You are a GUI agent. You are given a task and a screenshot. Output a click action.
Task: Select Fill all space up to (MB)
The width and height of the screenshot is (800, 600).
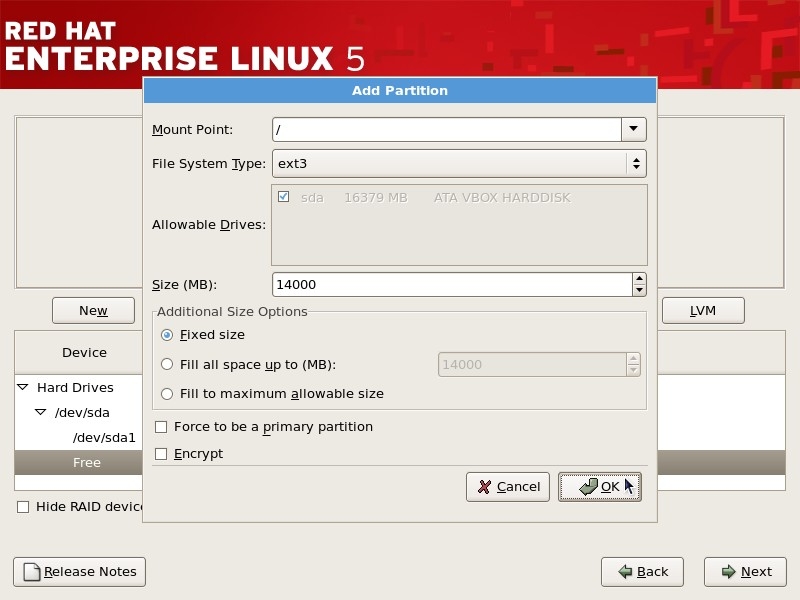(x=167, y=364)
